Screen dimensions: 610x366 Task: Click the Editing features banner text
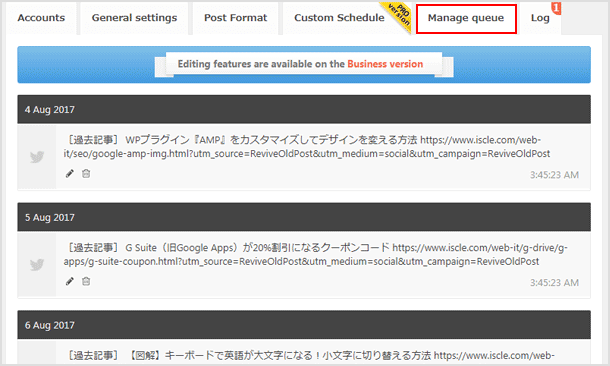pyautogui.click(x=300, y=64)
